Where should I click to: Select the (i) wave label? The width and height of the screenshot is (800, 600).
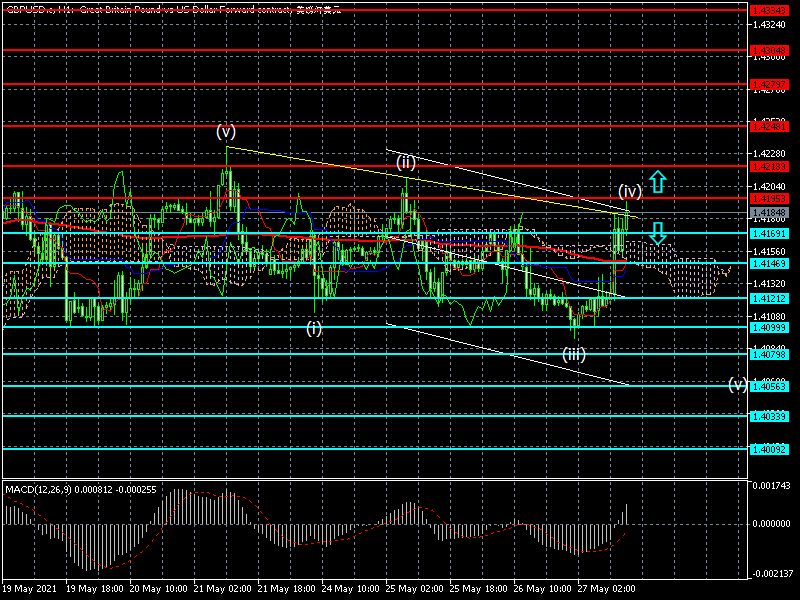(x=314, y=327)
